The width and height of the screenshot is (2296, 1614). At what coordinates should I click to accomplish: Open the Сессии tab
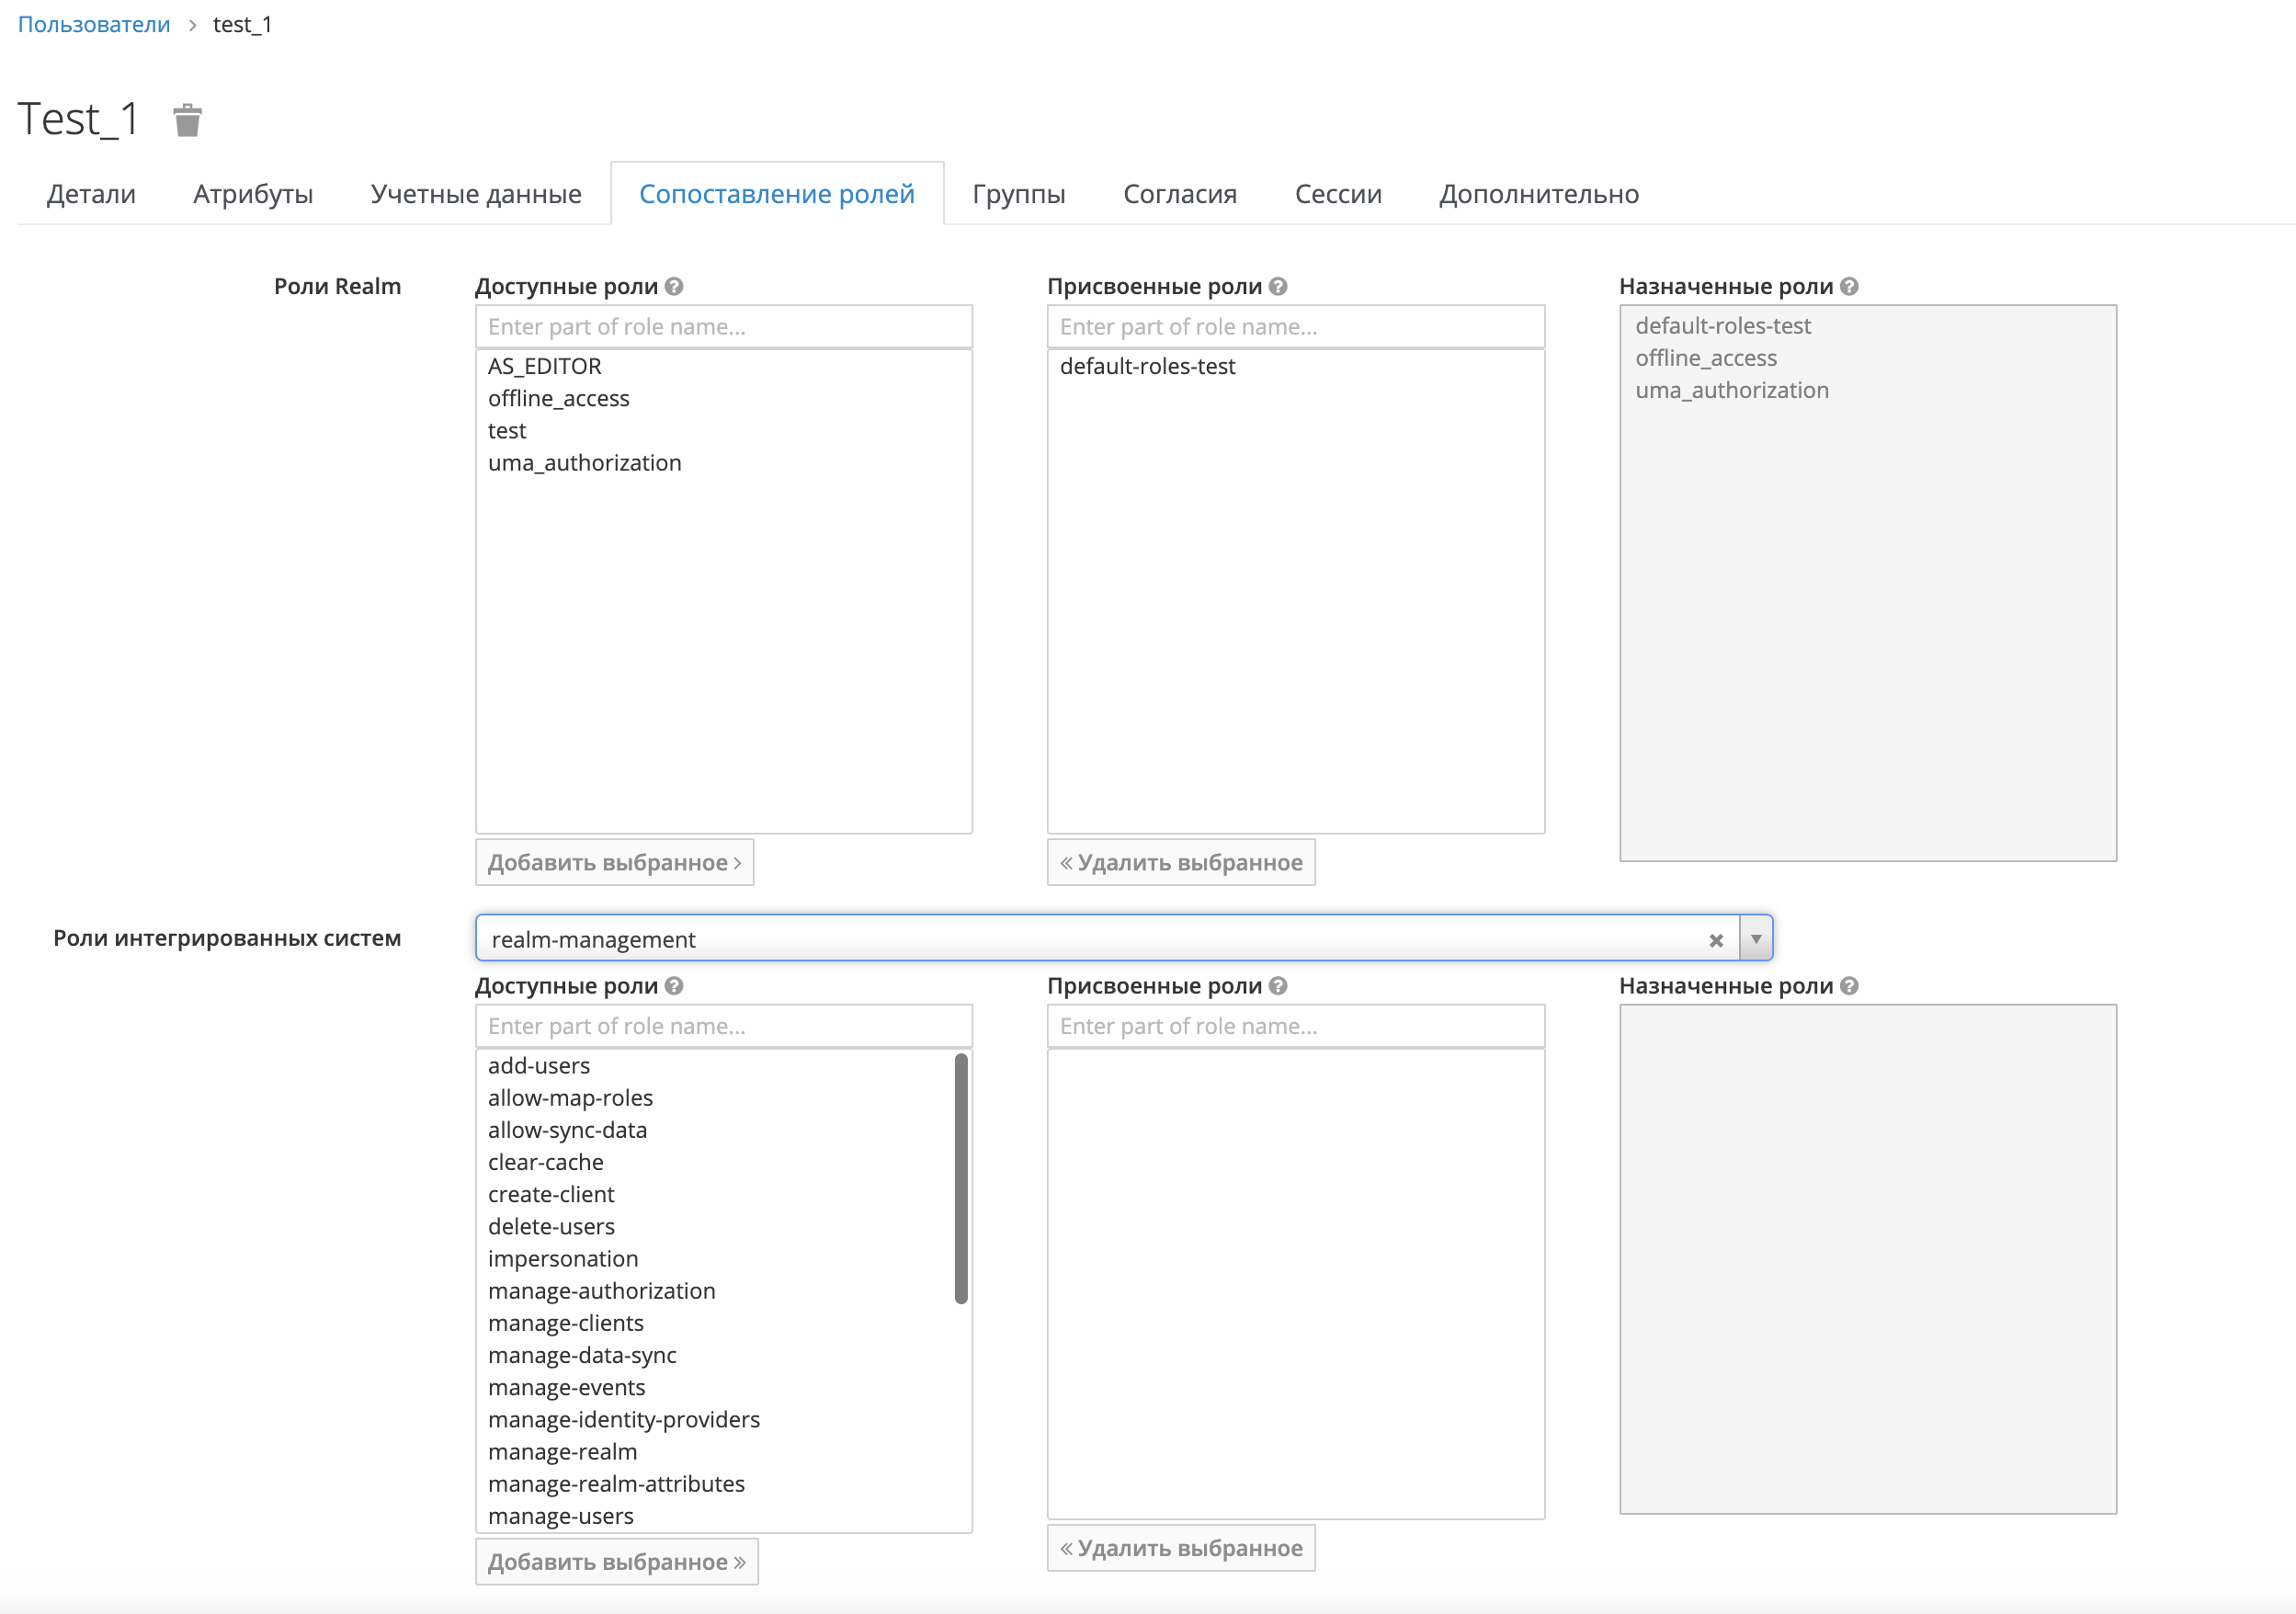[x=1337, y=194]
